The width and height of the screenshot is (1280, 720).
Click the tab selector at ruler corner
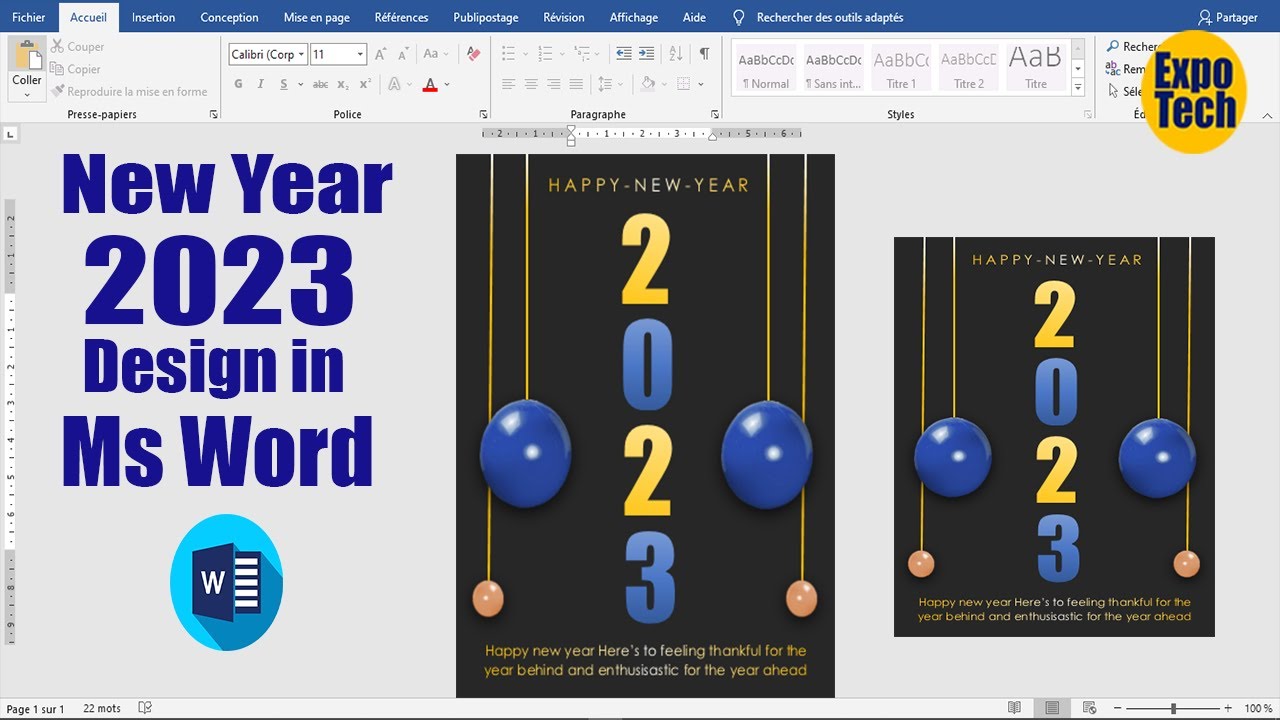tap(10, 132)
